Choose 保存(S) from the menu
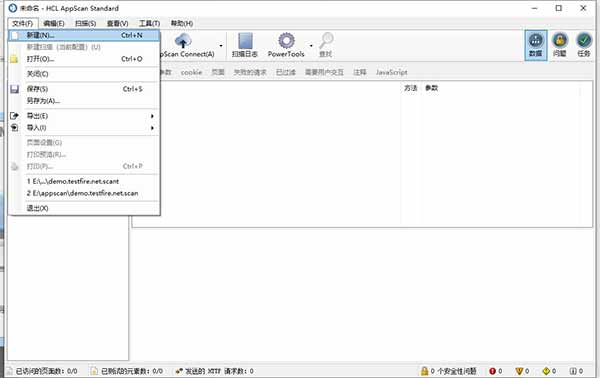Viewport: 600px width, 378px height. click(83, 89)
